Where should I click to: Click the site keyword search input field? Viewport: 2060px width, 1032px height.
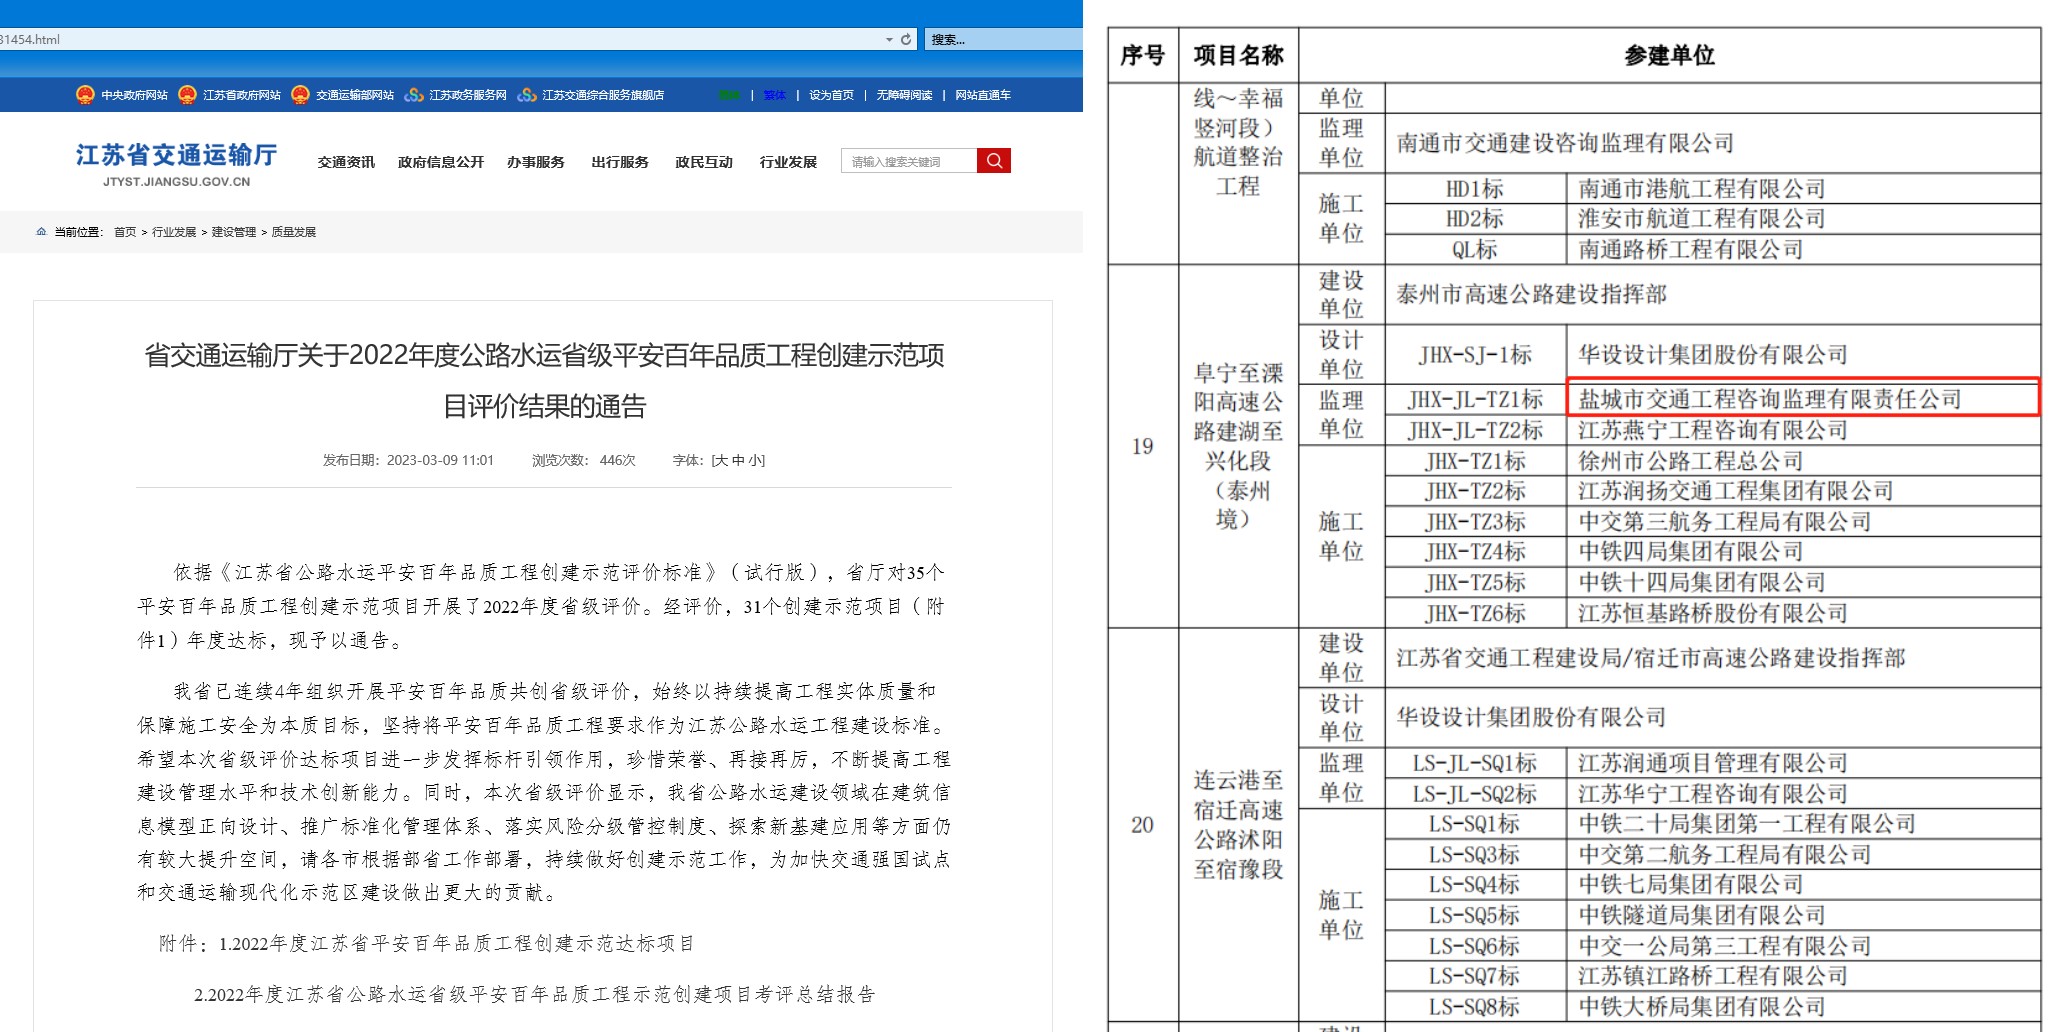point(908,161)
